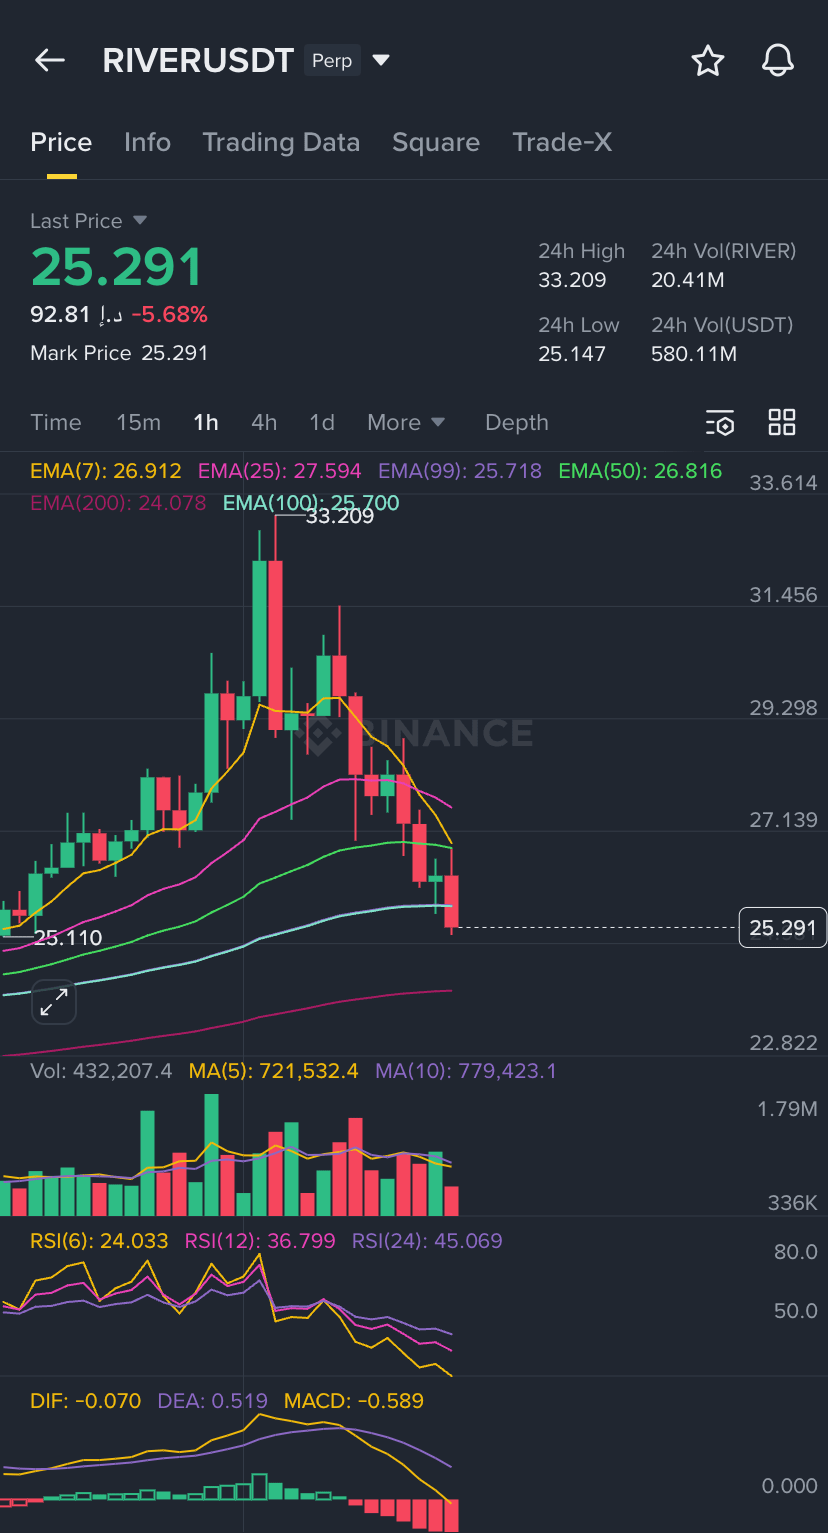Tap the back arrow icon

(x=50, y=61)
